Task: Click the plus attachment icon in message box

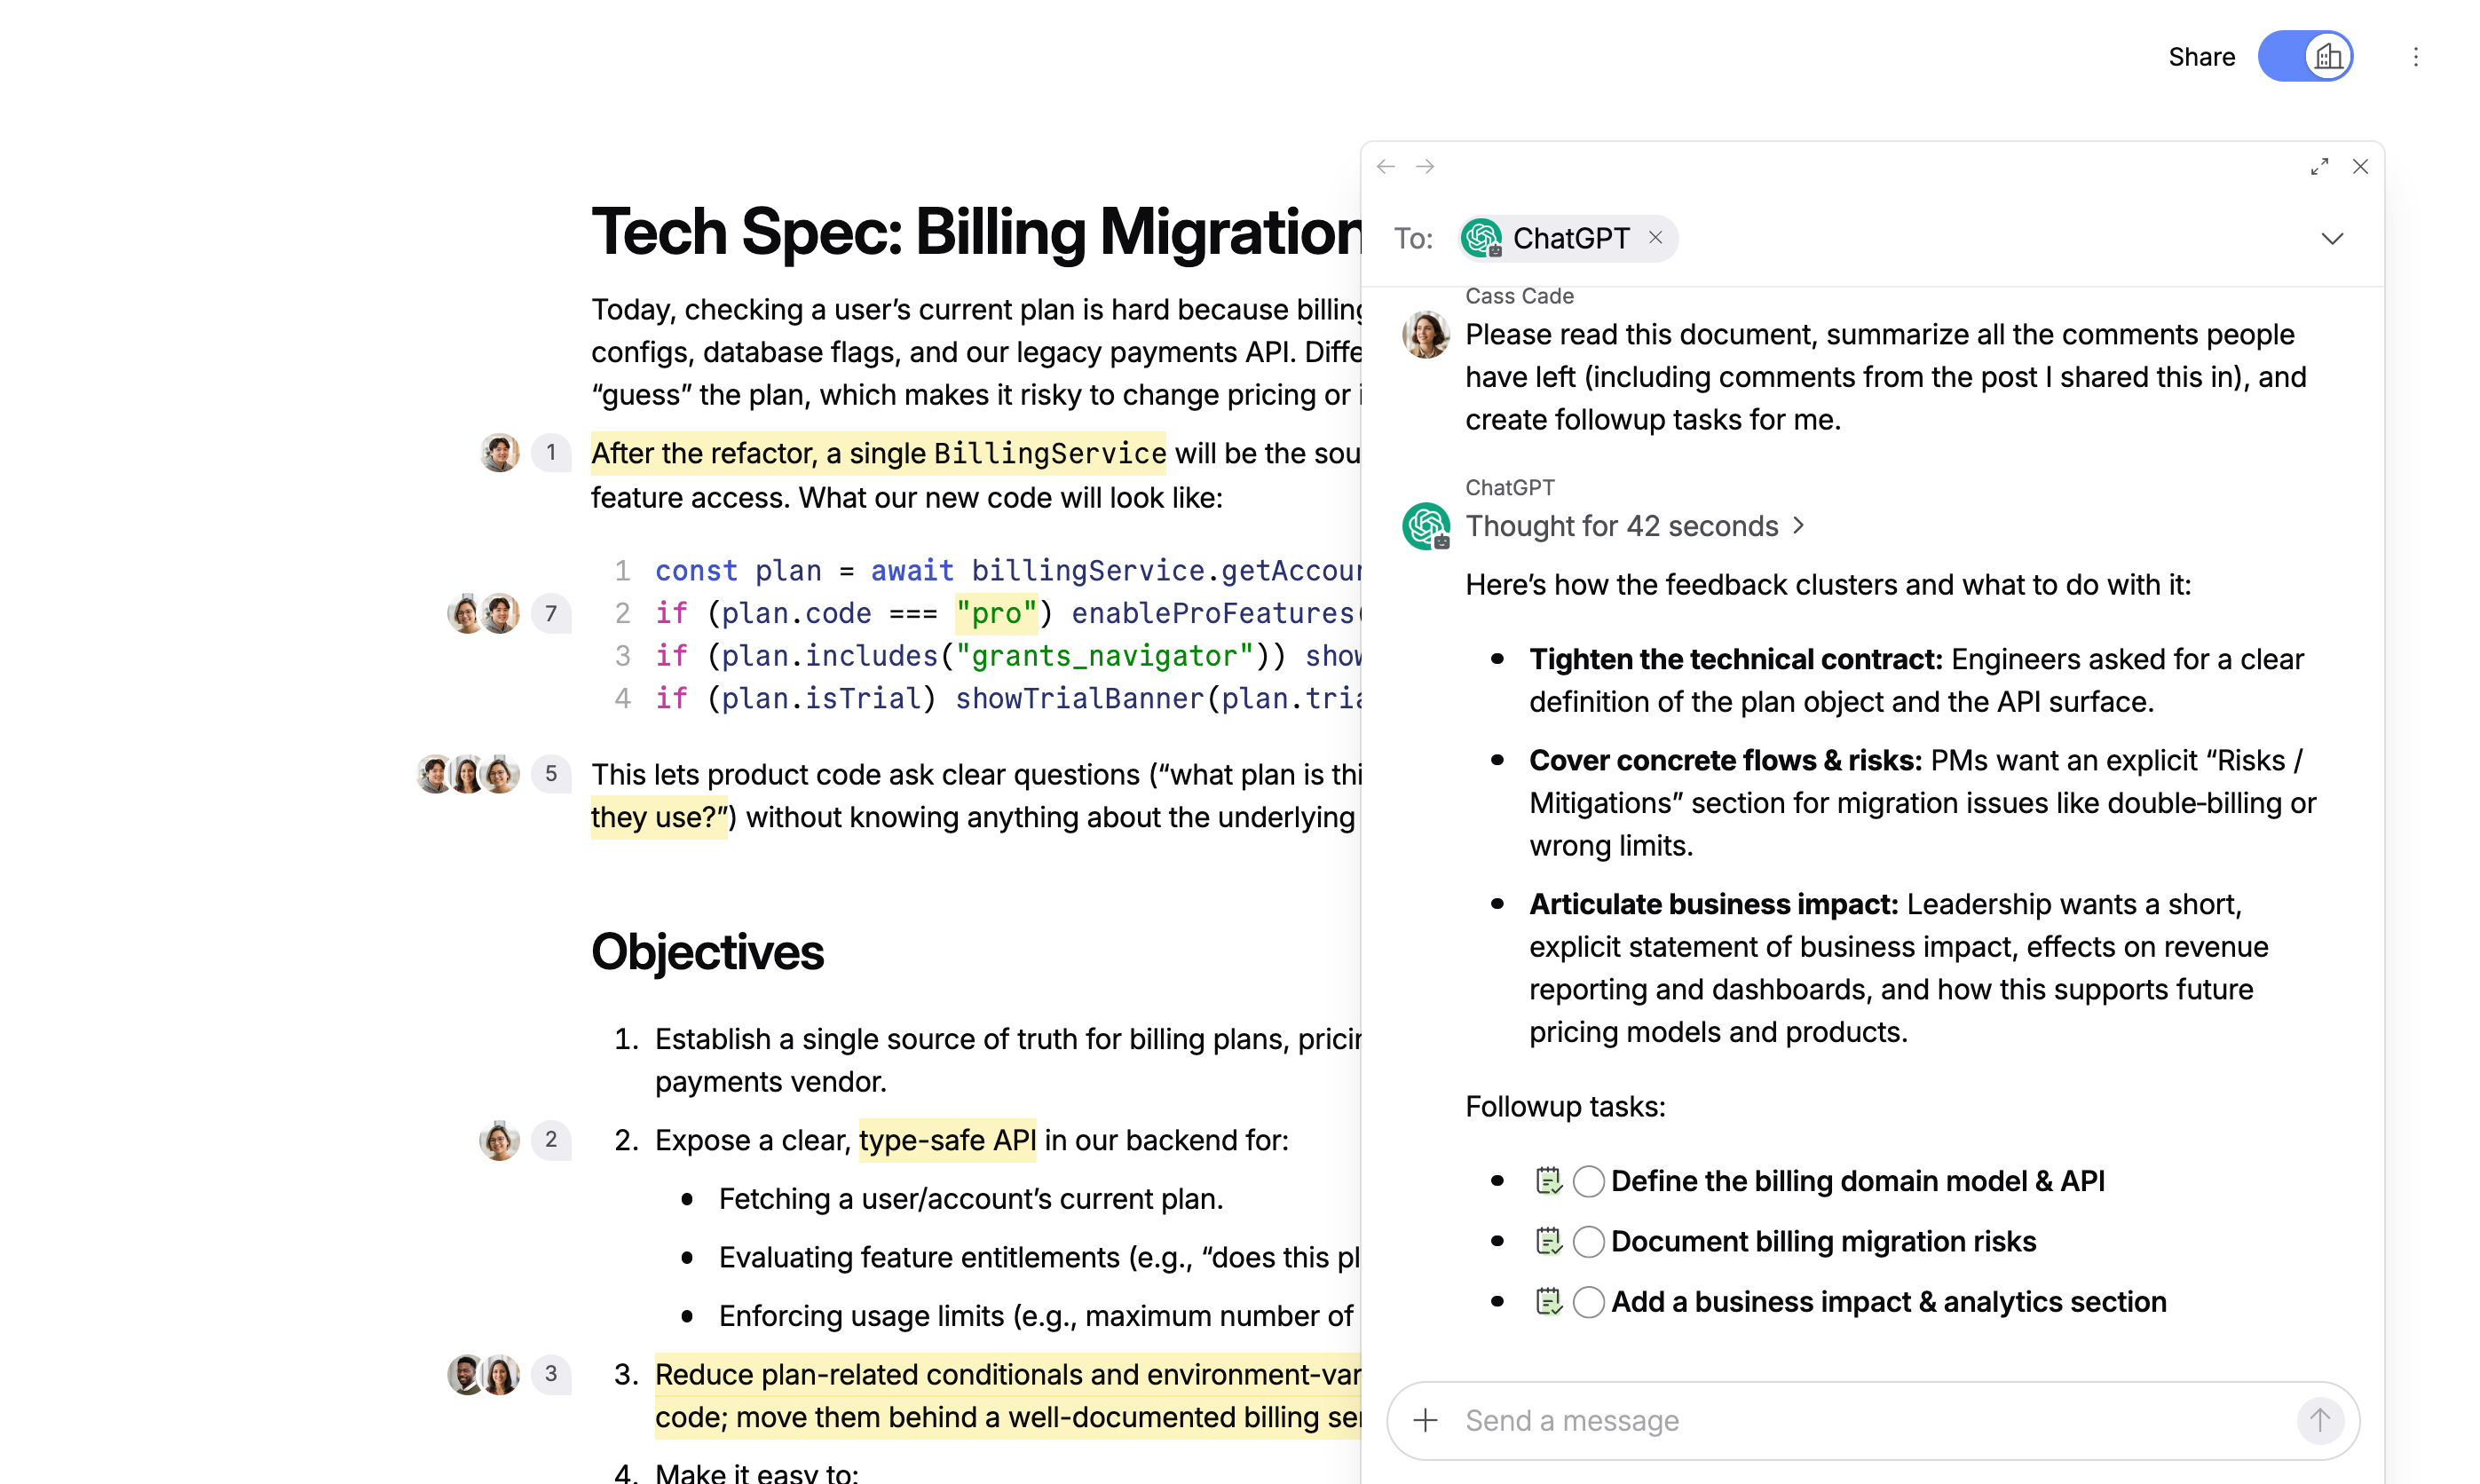Action: [x=1425, y=1419]
